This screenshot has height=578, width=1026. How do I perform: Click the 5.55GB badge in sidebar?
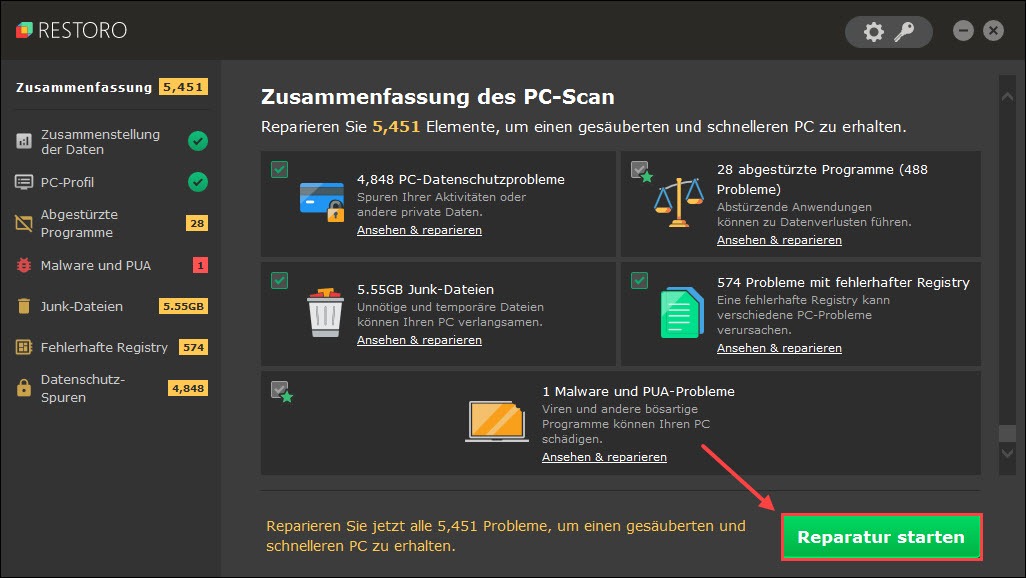[x=183, y=306]
